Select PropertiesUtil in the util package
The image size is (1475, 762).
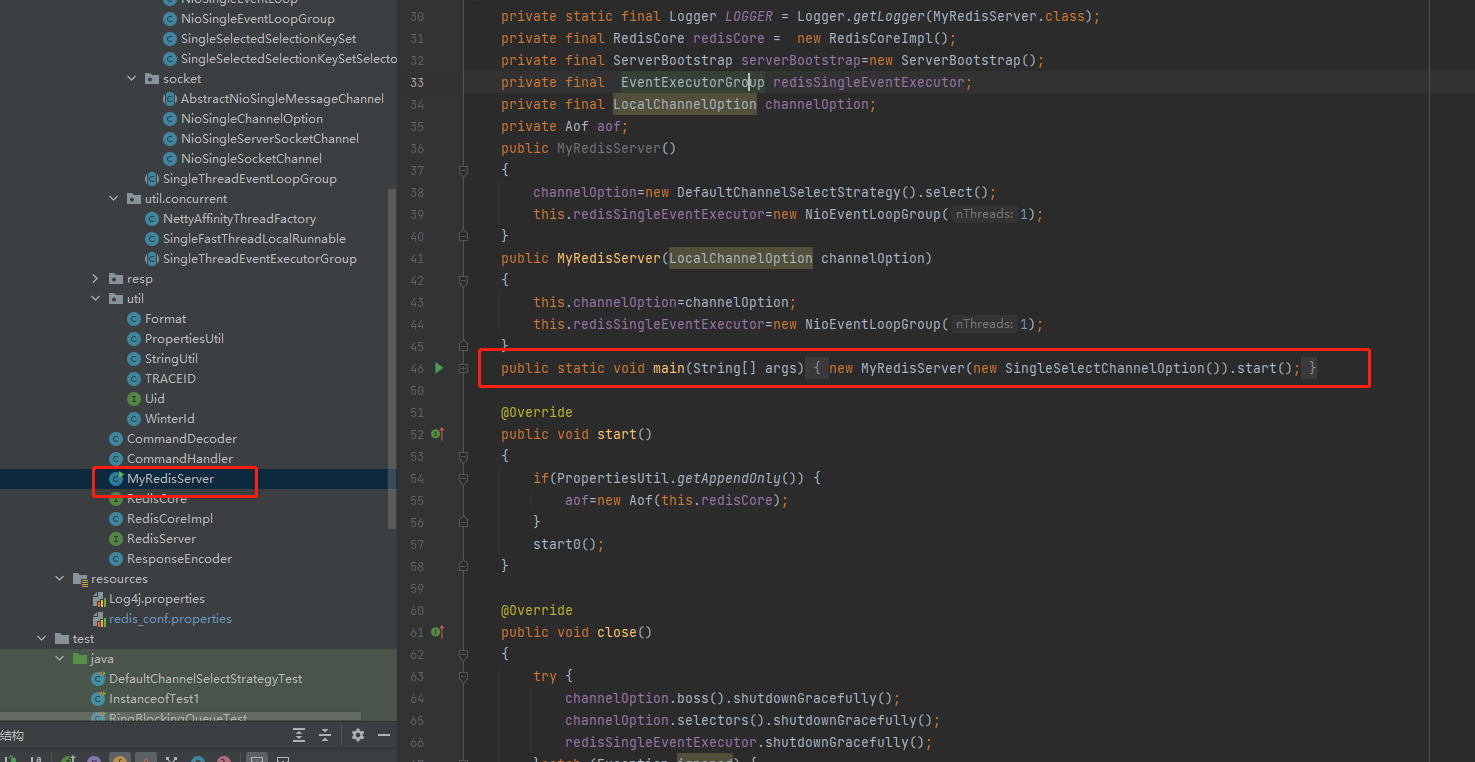tap(184, 339)
